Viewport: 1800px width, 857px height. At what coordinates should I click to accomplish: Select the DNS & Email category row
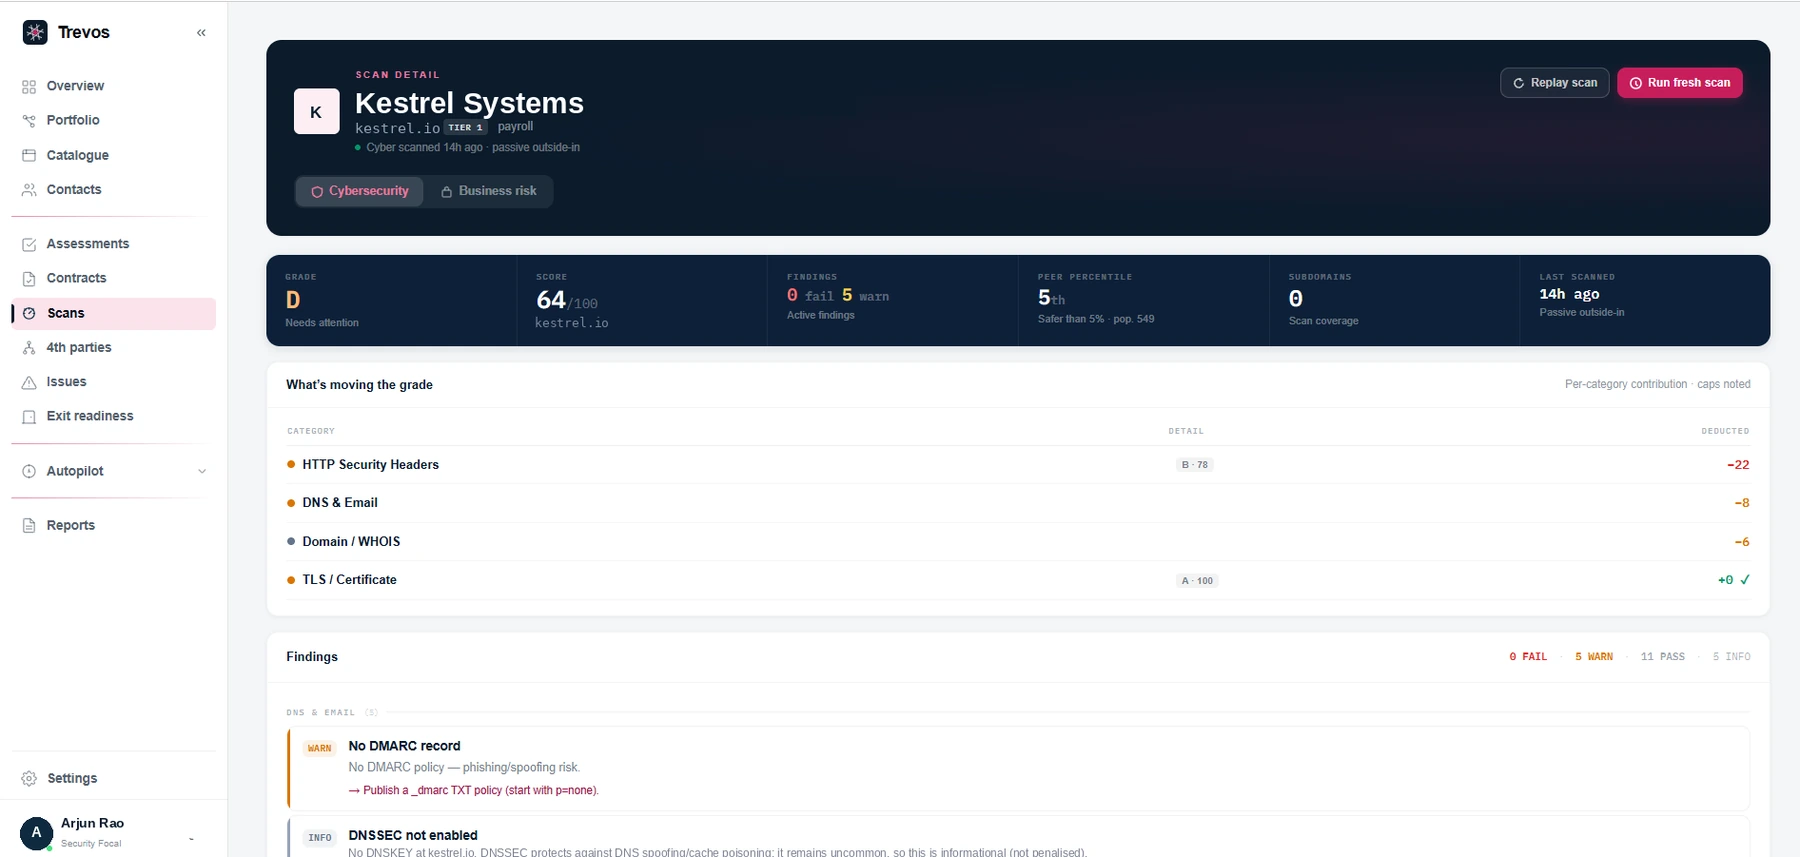coord(1018,503)
